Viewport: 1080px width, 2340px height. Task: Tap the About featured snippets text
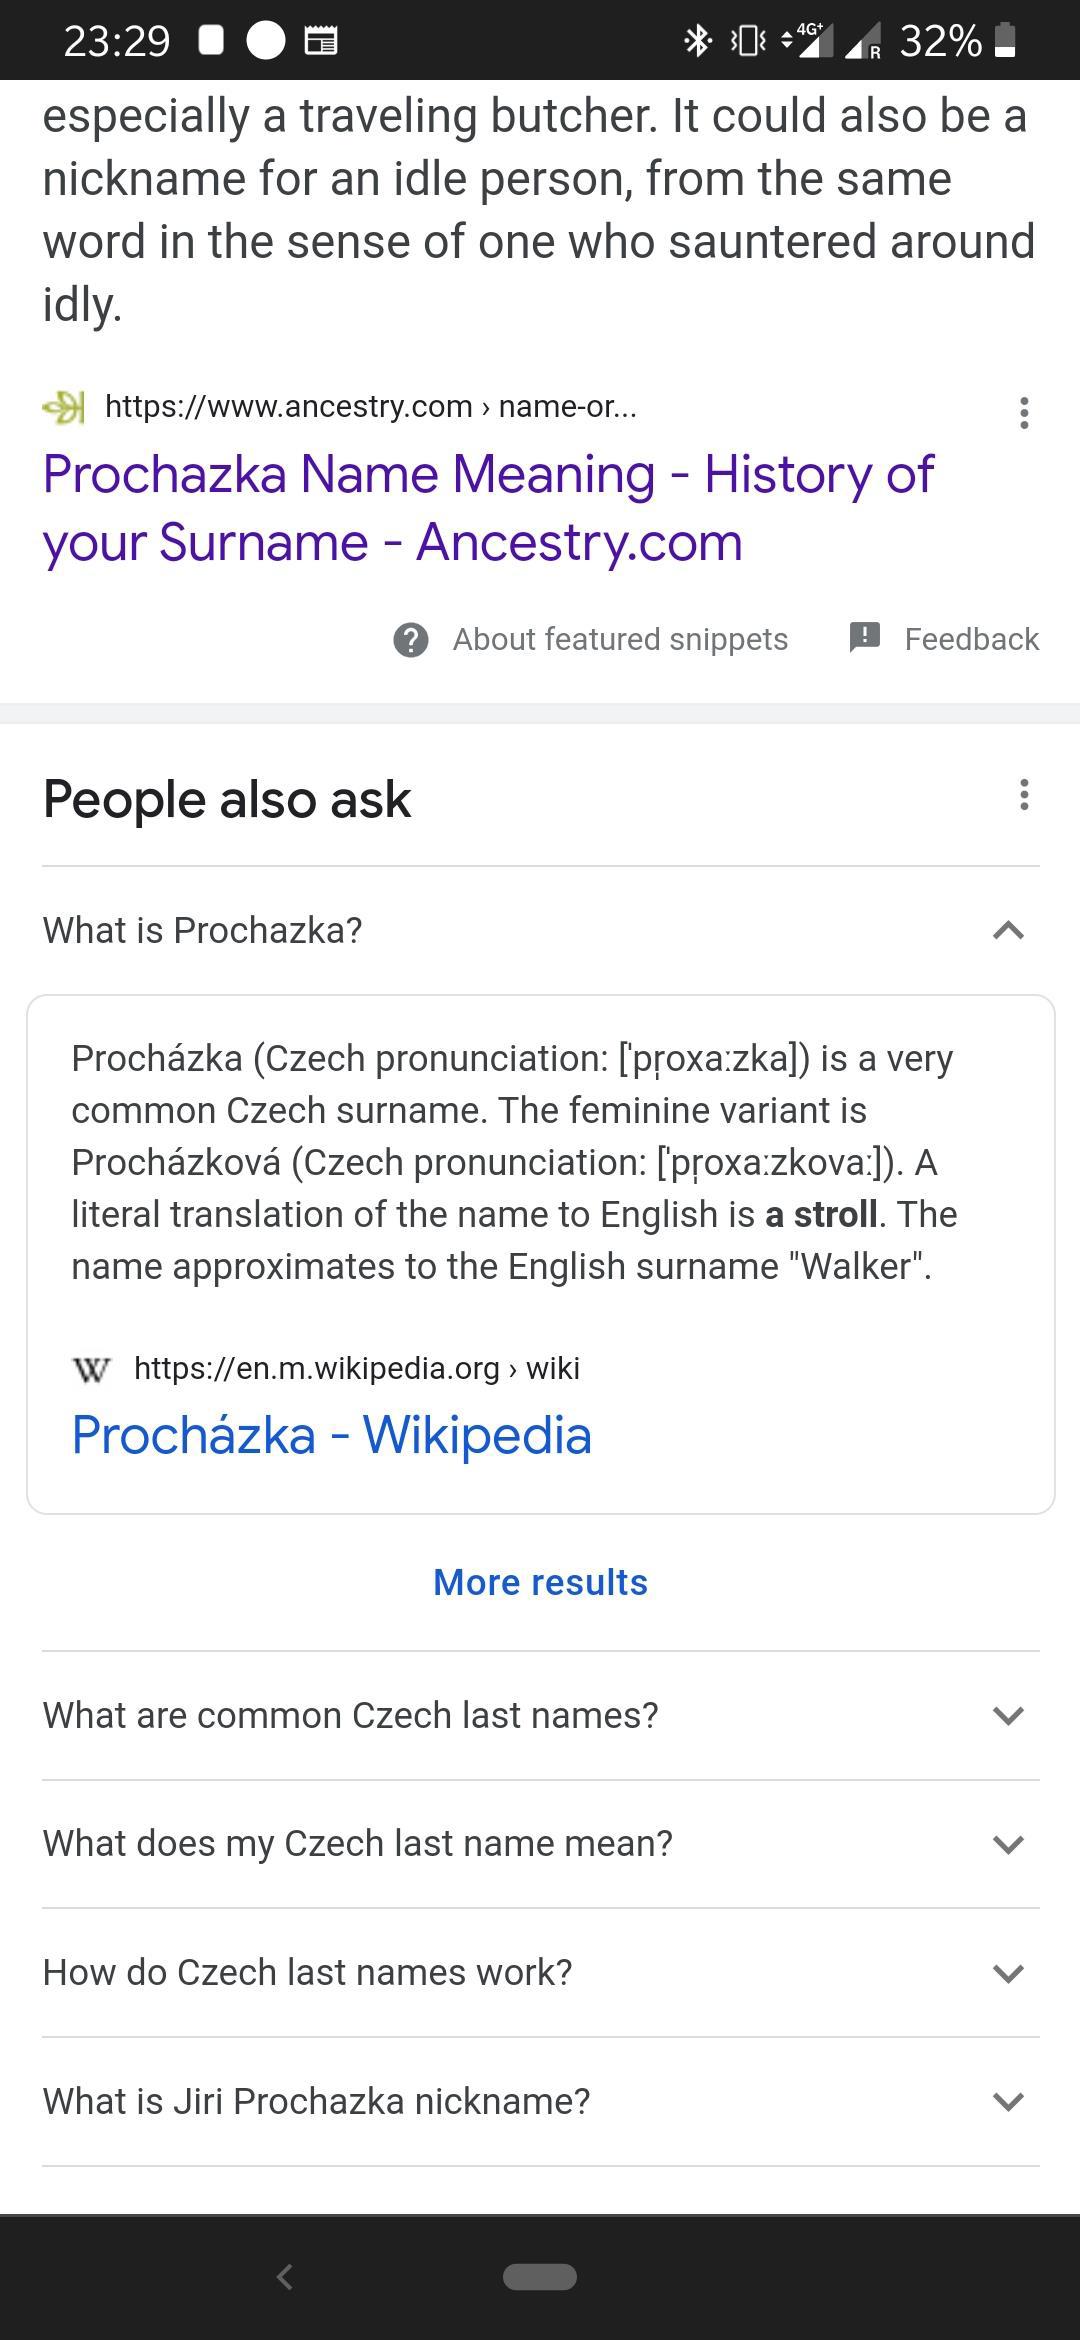(620, 640)
